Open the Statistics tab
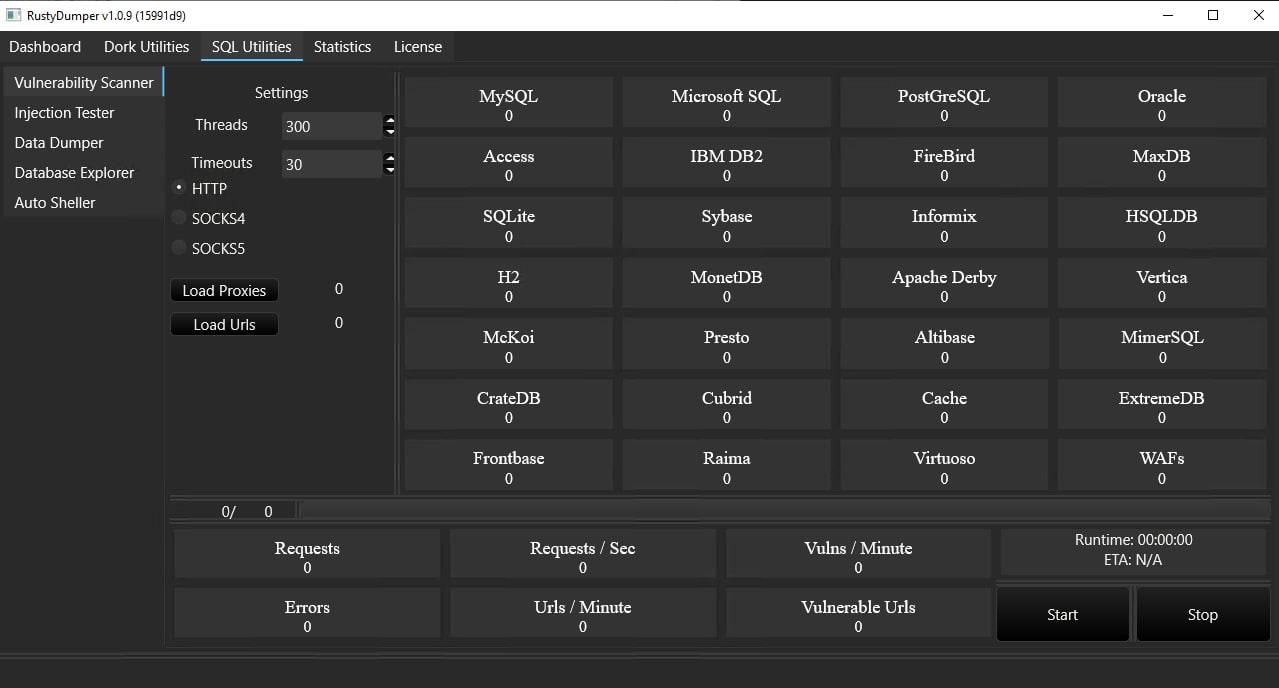This screenshot has width=1279, height=688. coord(342,47)
